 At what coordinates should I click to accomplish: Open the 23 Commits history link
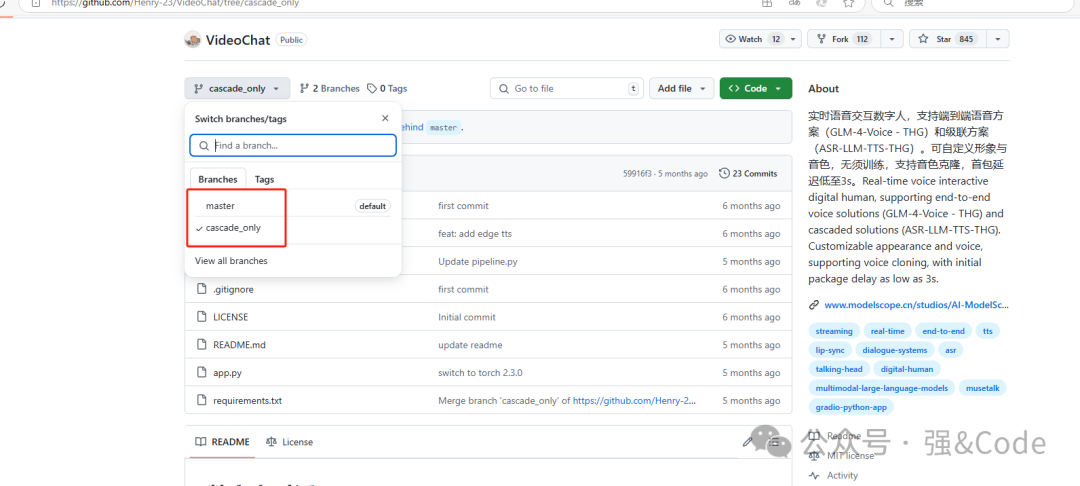pos(748,173)
